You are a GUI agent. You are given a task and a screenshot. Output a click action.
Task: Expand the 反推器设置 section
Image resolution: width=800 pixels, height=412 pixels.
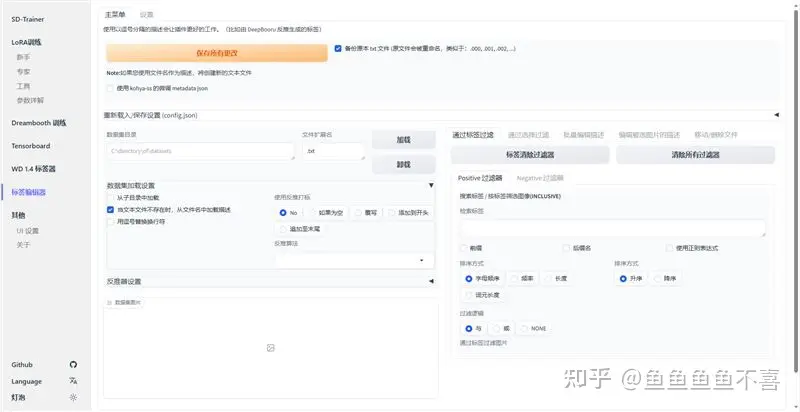pyautogui.click(x=431, y=281)
